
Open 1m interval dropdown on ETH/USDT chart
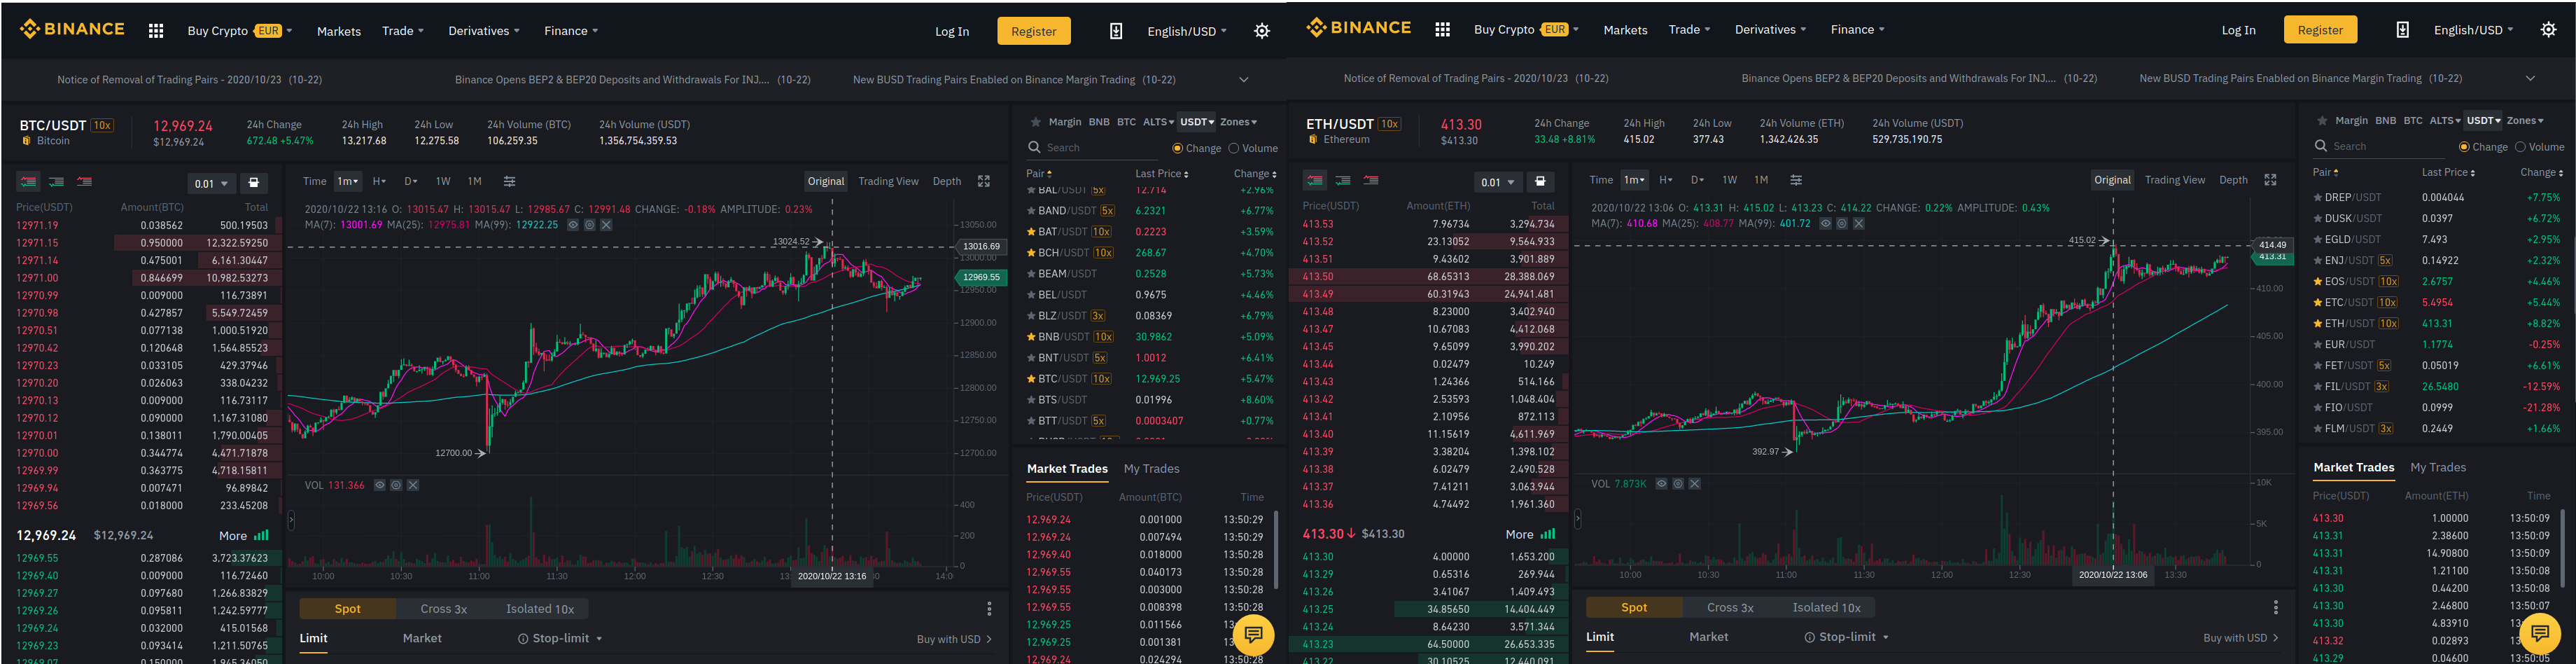coord(1634,181)
